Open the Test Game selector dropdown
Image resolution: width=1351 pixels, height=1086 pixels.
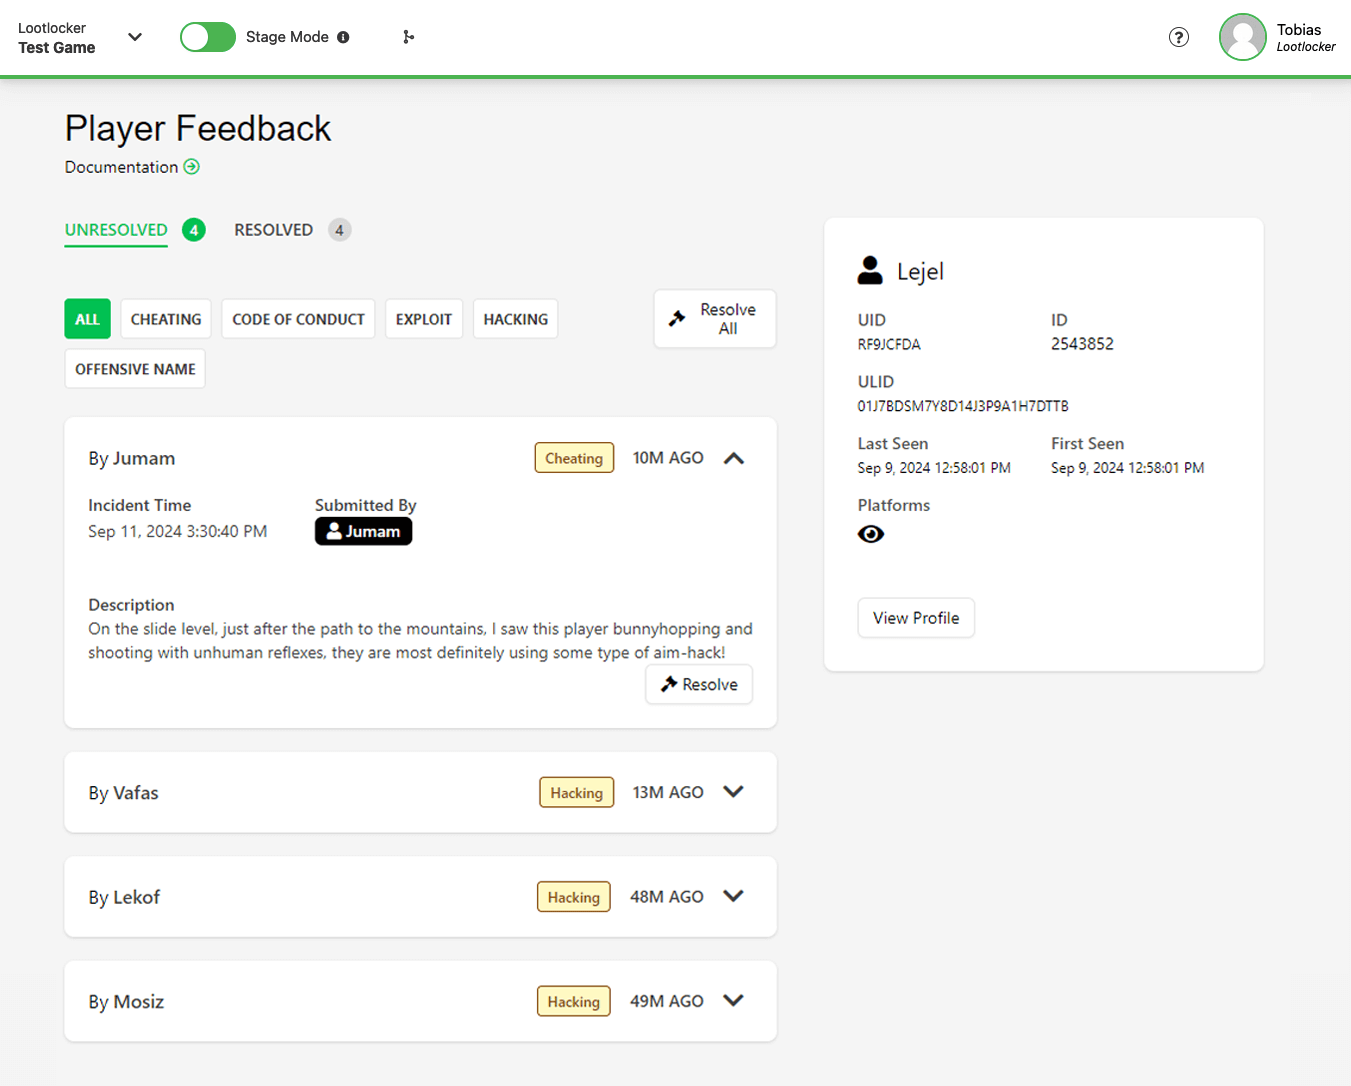pyautogui.click(x=135, y=37)
